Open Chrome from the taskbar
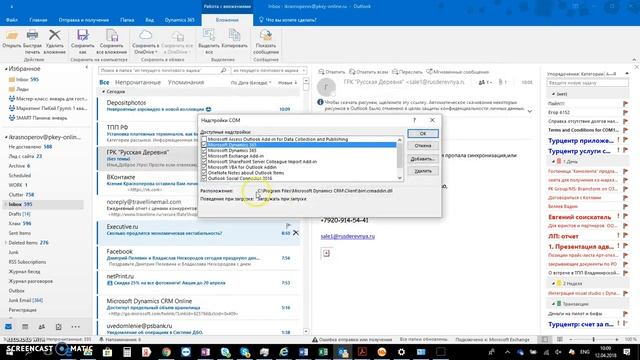The height and width of the screenshot is (360, 640). tap(166, 352)
